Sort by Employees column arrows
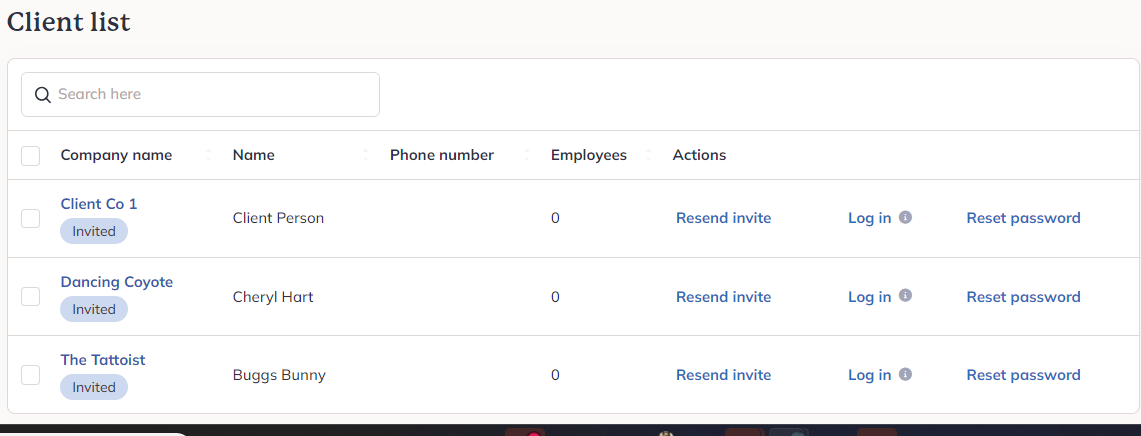 [x=648, y=155]
